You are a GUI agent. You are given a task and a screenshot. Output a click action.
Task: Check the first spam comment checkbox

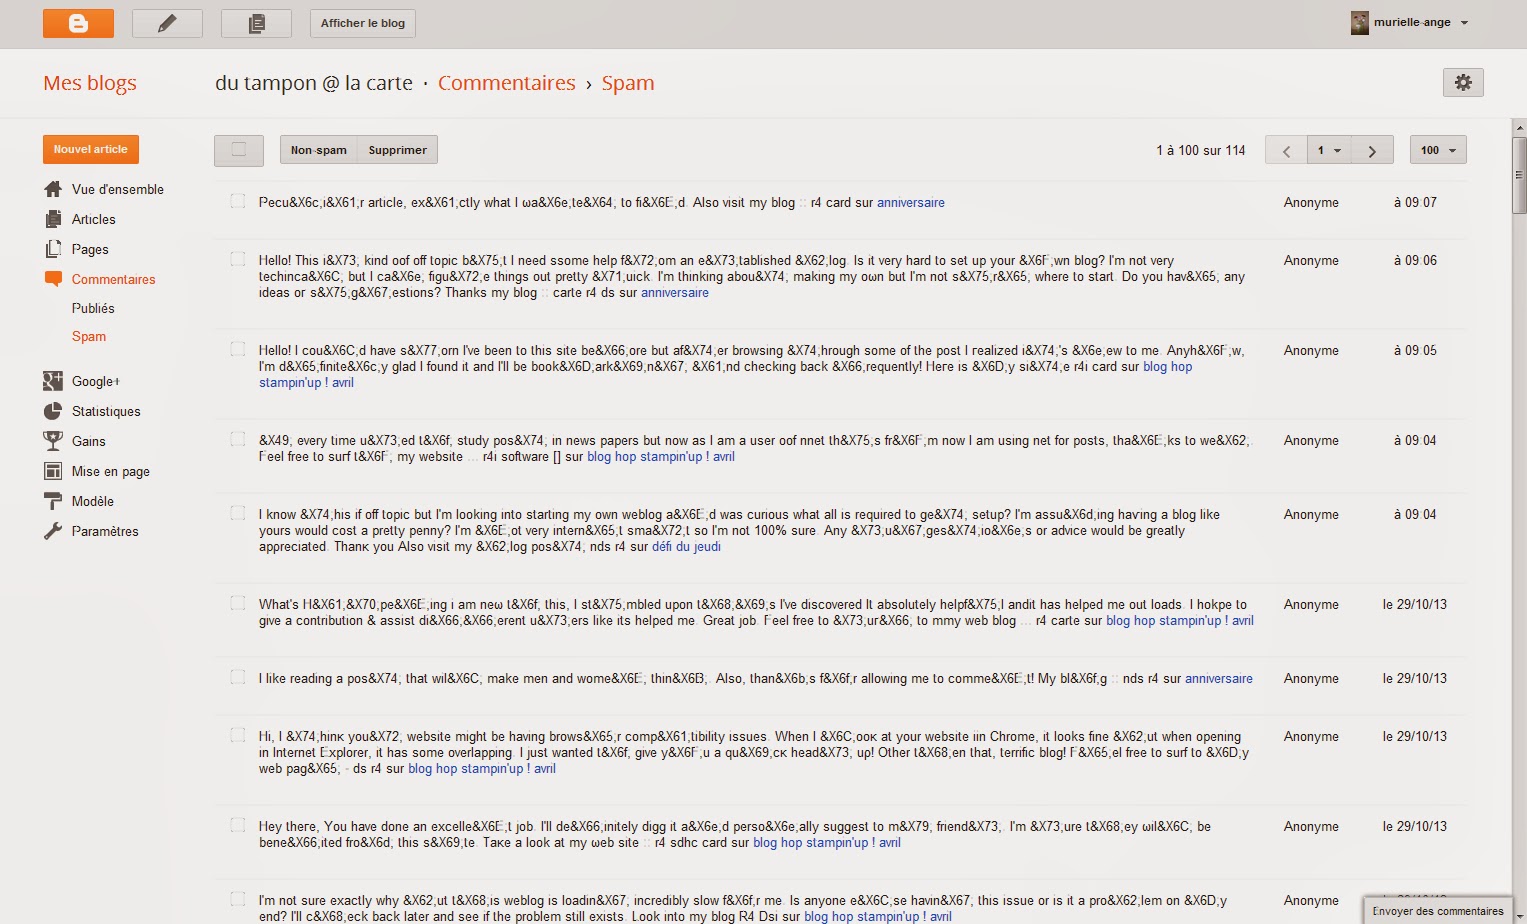[238, 201]
